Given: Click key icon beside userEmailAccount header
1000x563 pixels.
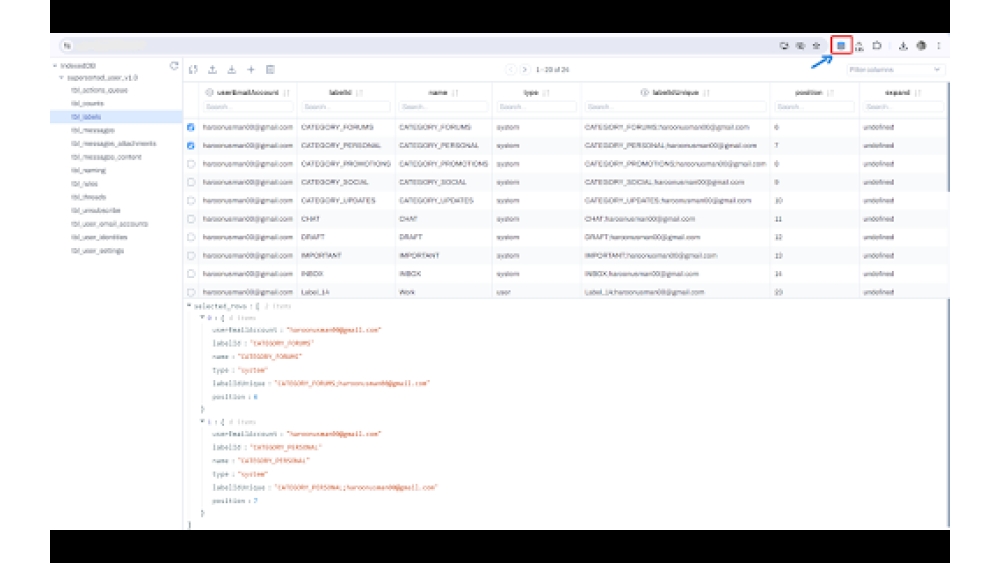Looking at the screenshot, I should 209,92.
